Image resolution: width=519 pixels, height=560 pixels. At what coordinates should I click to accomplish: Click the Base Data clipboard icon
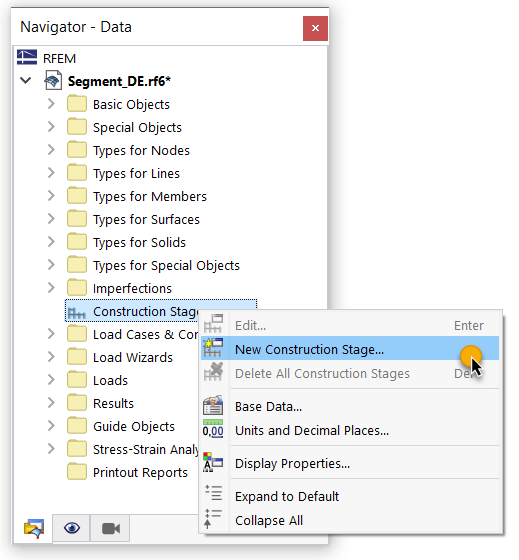click(213, 406)
